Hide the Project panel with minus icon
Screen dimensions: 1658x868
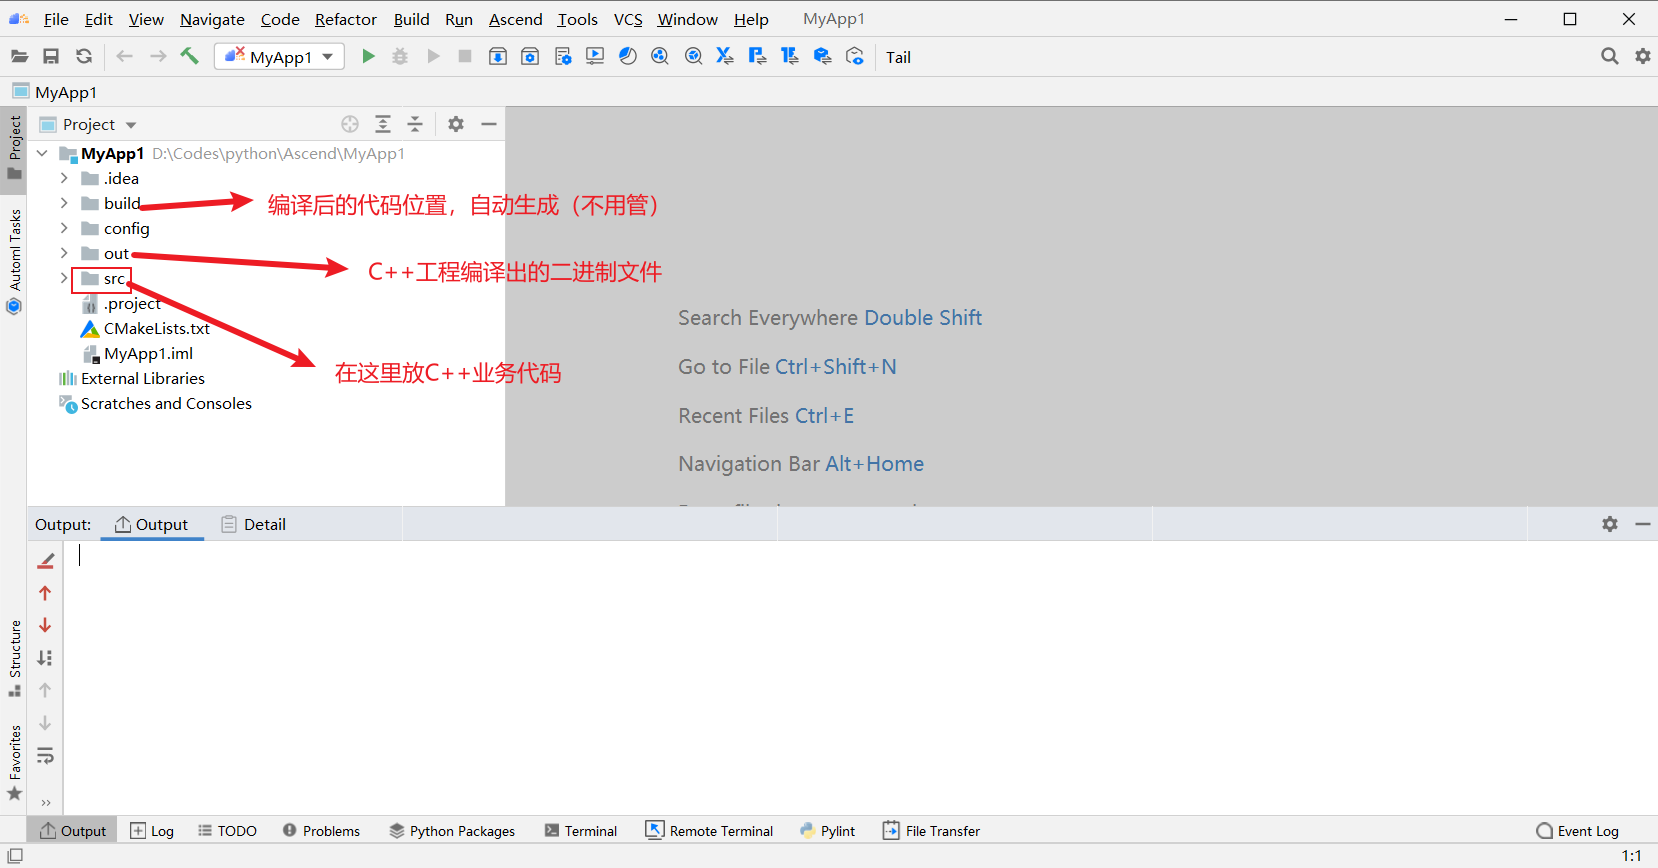489,124
